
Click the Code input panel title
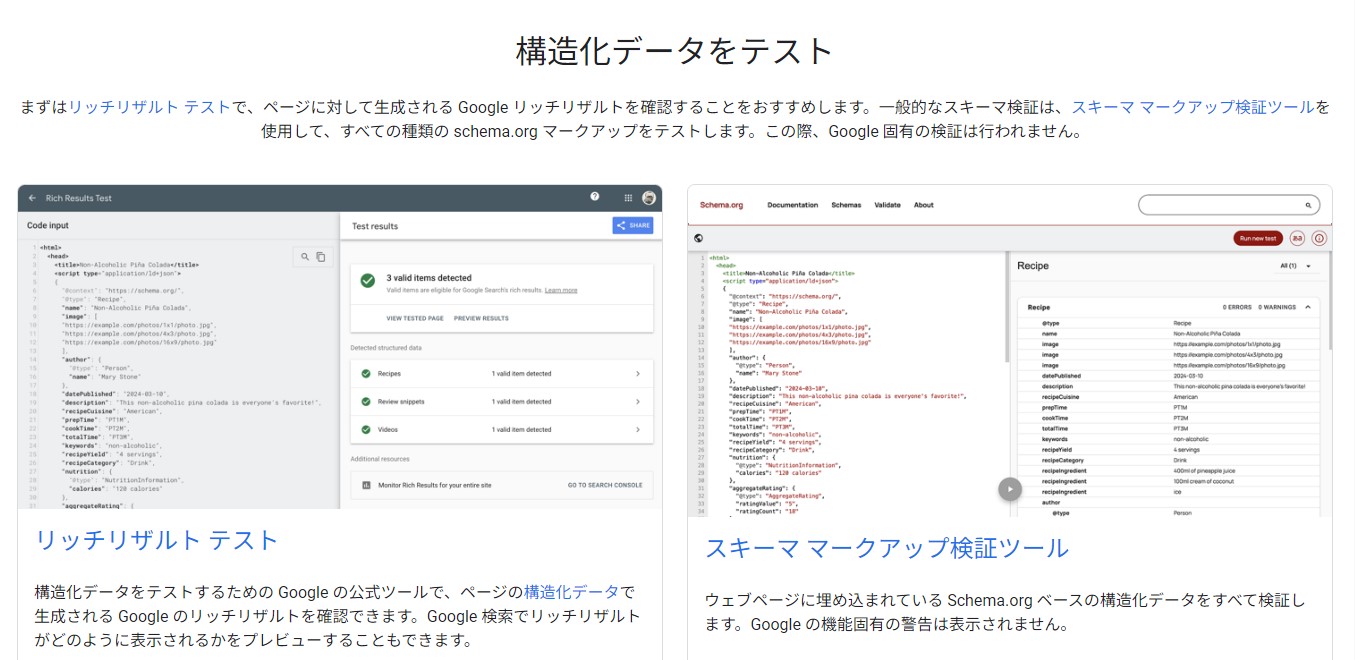pyautogui.click(x=48, y=226)
